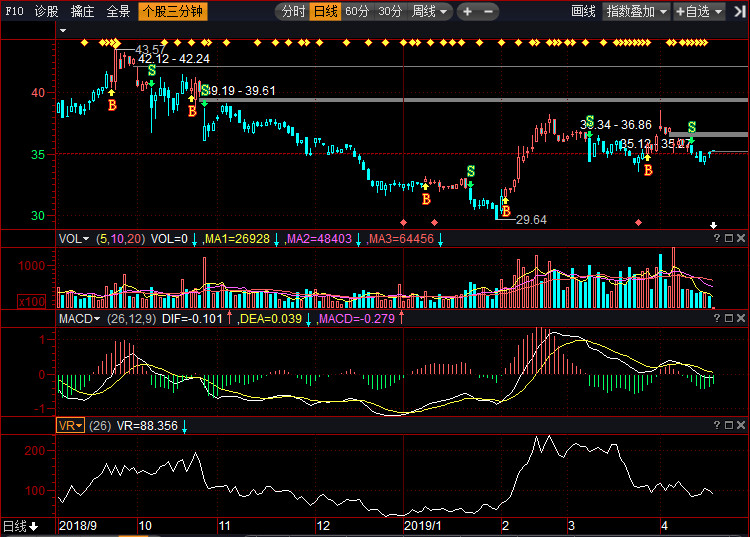Switch to 日线 daily chart period
Screen dimensions: 750x537
coord(325,12)
